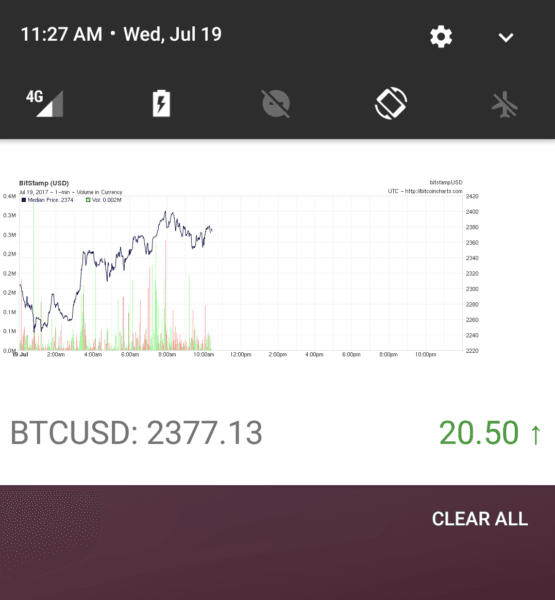Open the BitStamp (USD) chart thumbnail
Image resolution: width=555 pixels, height=600 pixels.
tap(240, 268)
